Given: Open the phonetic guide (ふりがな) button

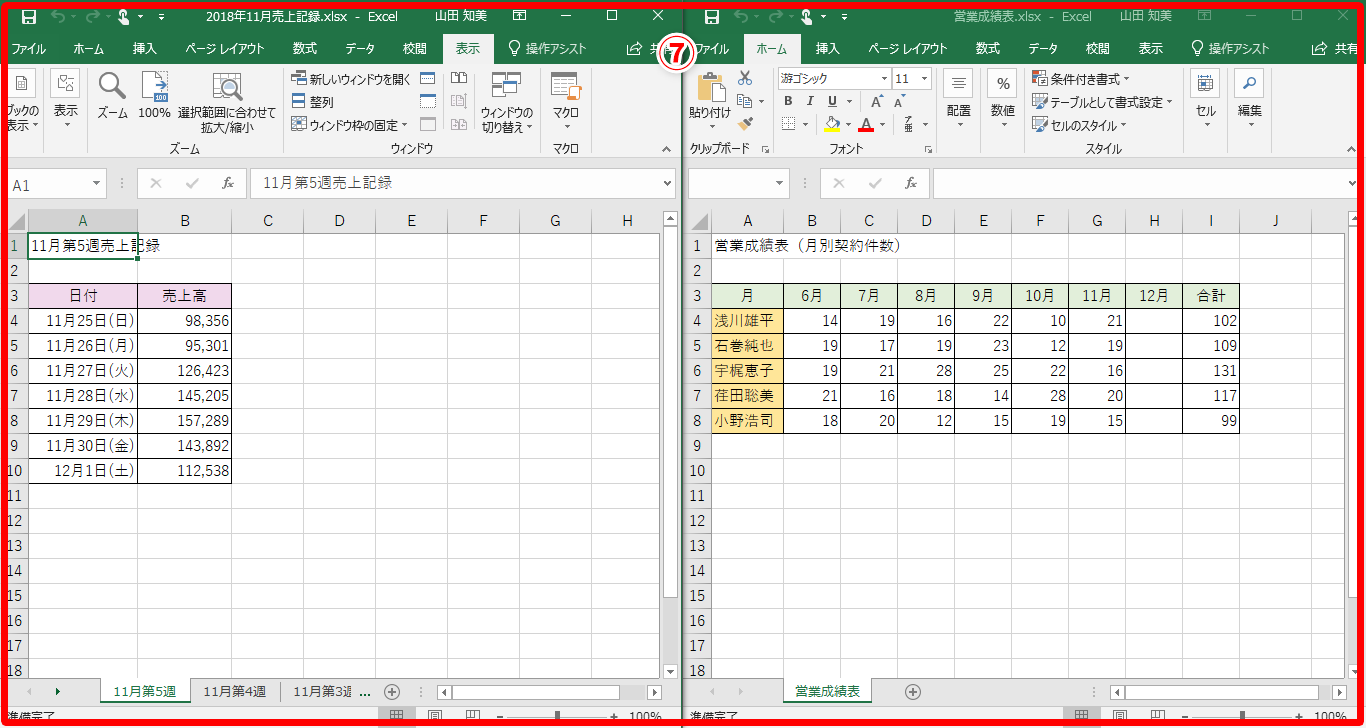Looking at the screenshot, I should 909,124.
